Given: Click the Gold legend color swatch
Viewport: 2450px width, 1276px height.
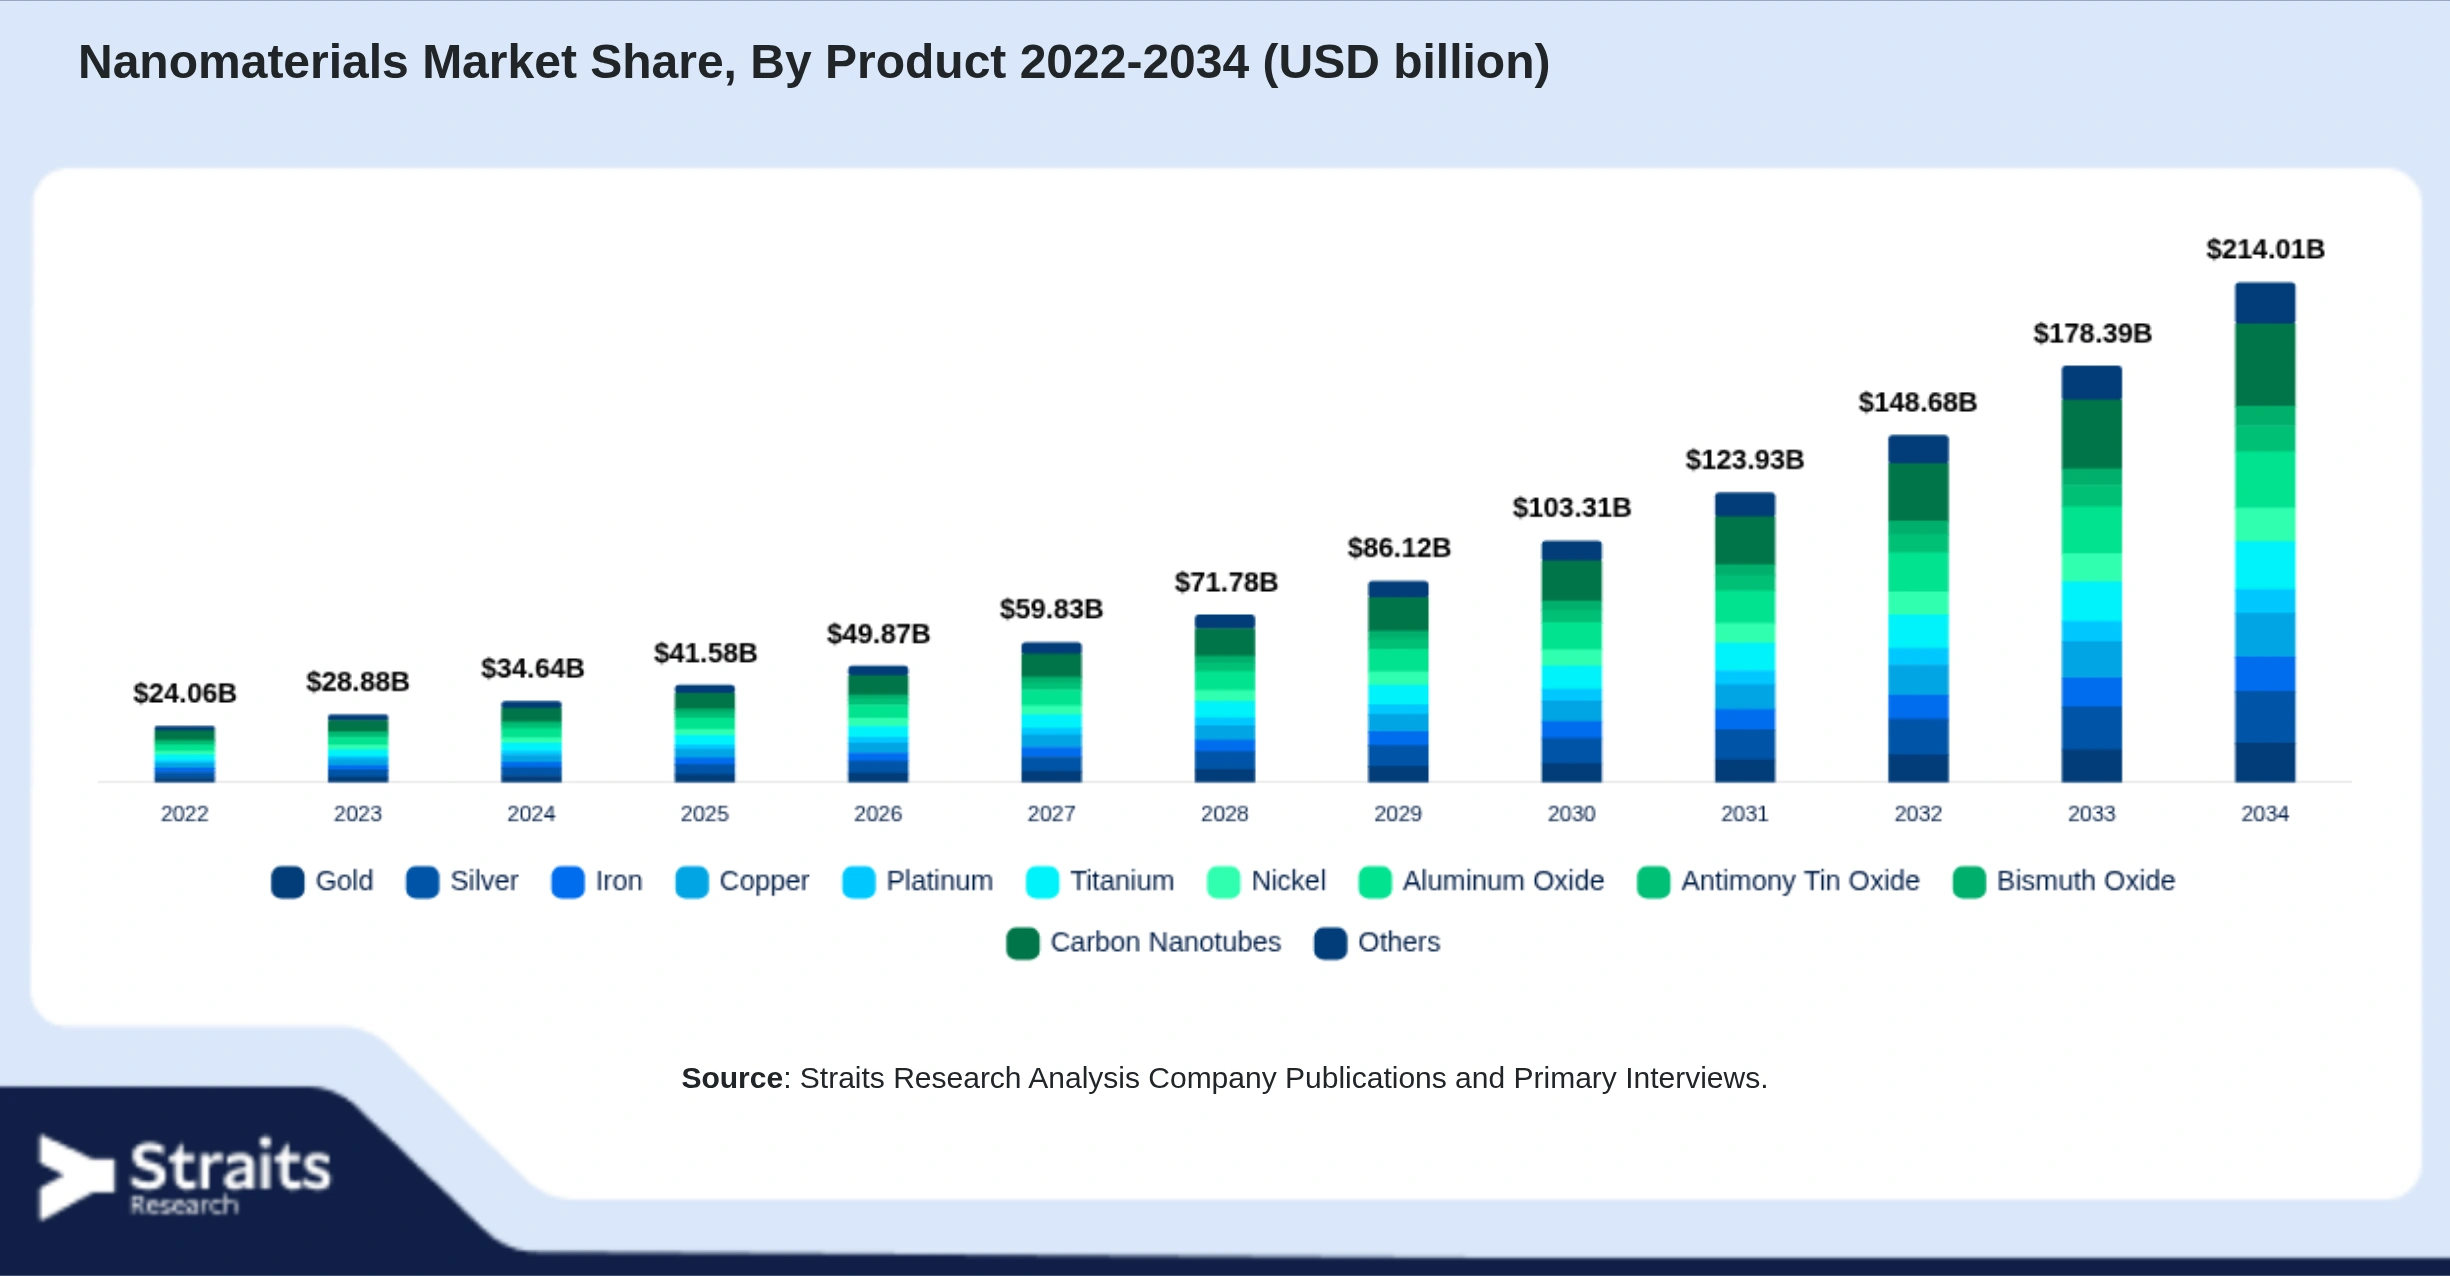Looking at the screenshot, I should pyautogui.click(x=287, y=882).
